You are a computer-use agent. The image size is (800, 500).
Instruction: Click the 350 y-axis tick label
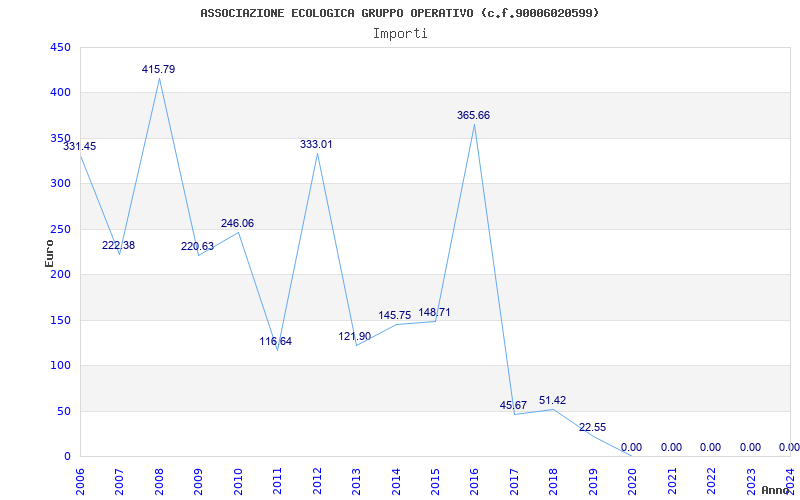point(60,138)
